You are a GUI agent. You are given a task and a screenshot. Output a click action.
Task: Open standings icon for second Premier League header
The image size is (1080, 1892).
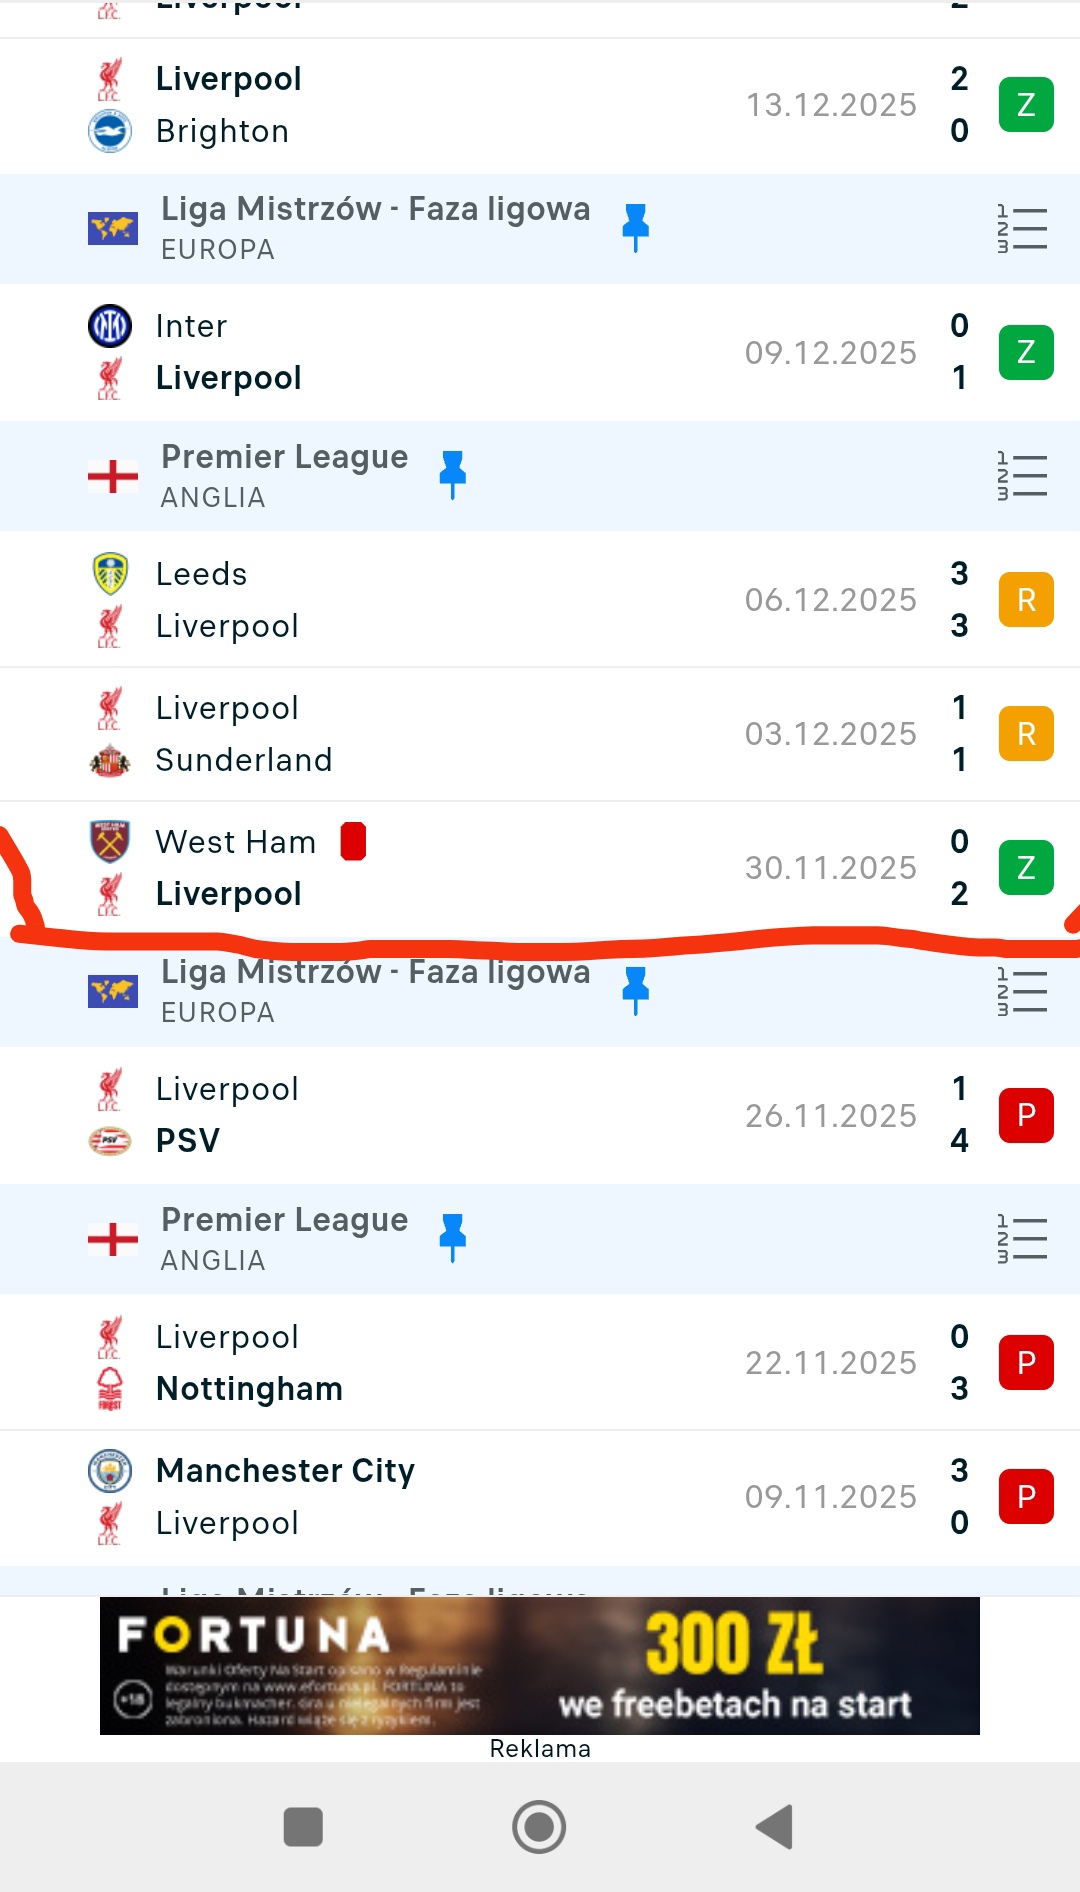(x=1022, y=1239)
